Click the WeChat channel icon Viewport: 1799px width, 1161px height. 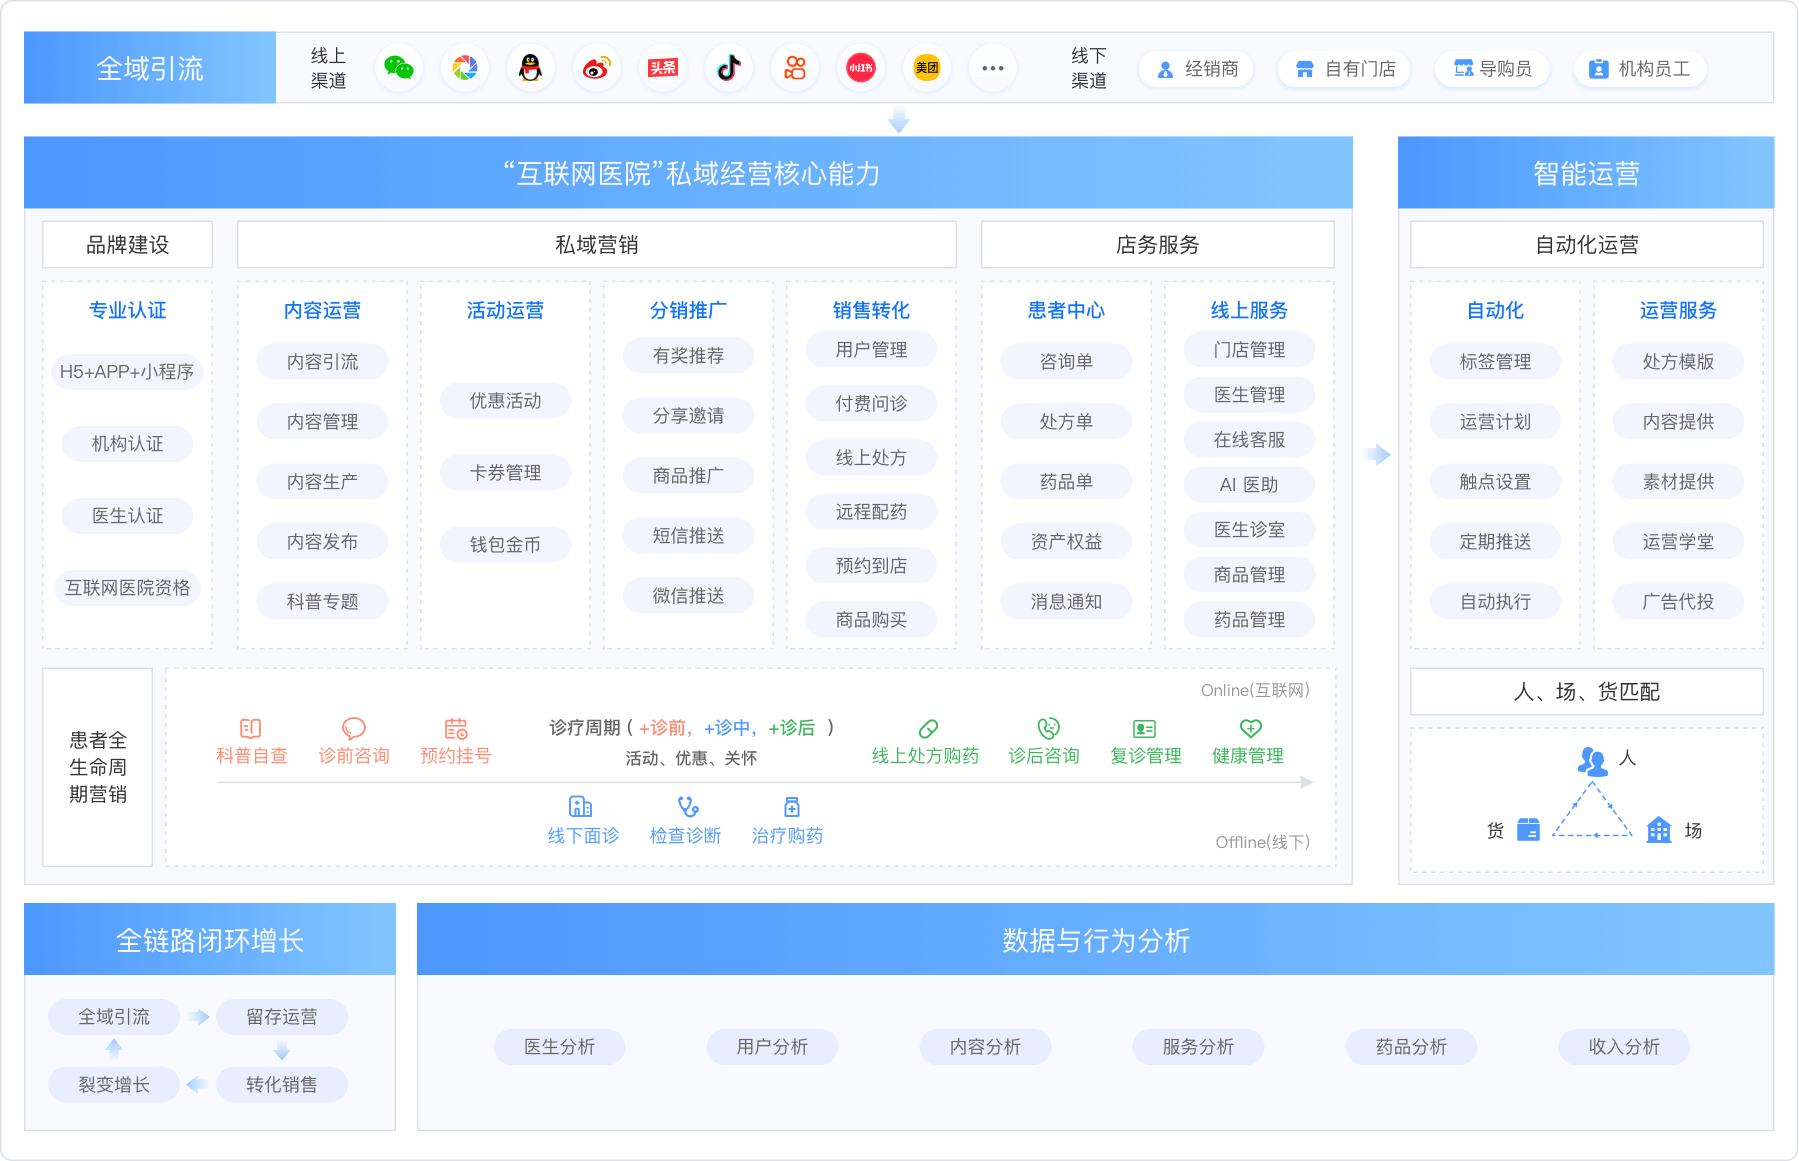399,68
